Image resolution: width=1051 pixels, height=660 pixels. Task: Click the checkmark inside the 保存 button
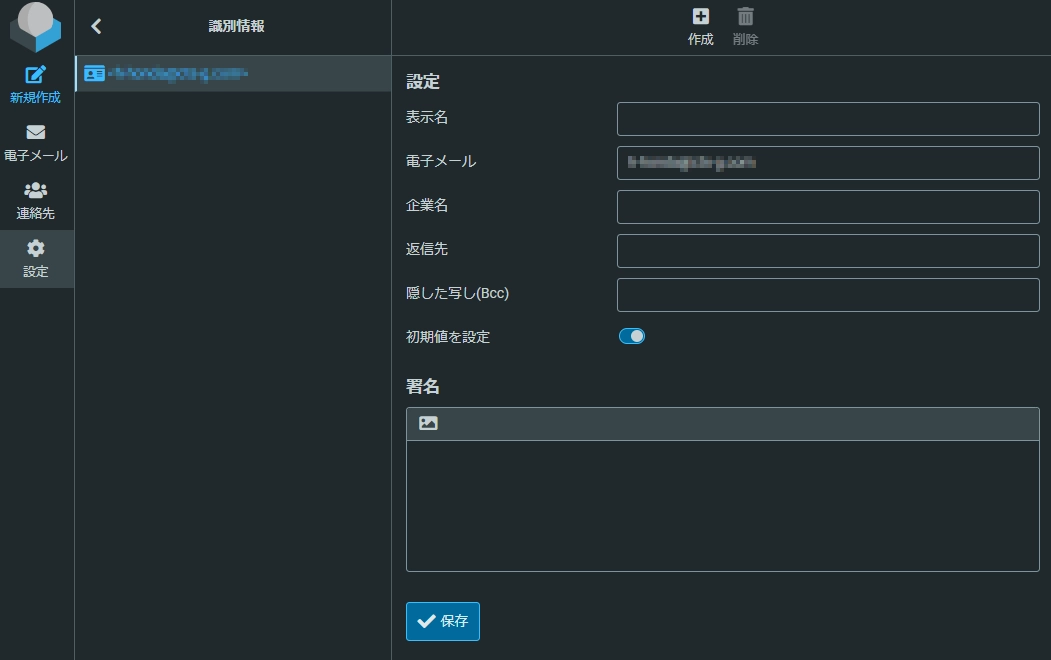(425, 621)
